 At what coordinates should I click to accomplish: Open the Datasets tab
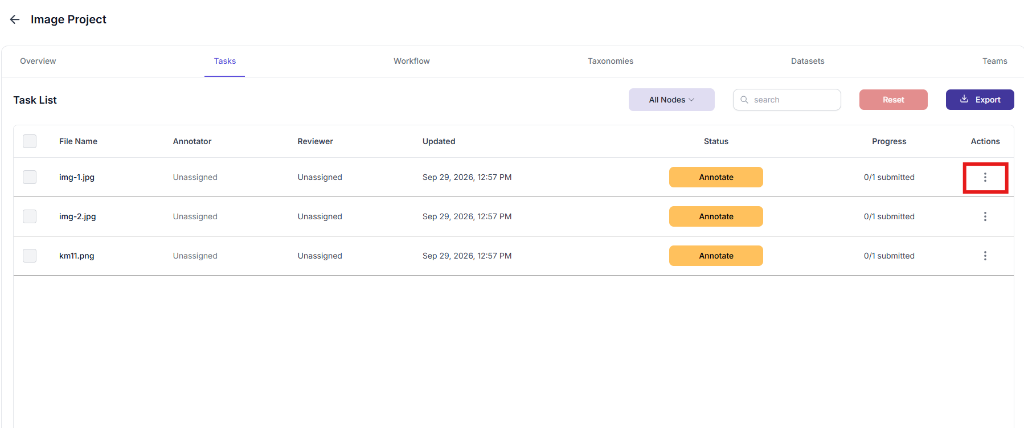point(807,61)
